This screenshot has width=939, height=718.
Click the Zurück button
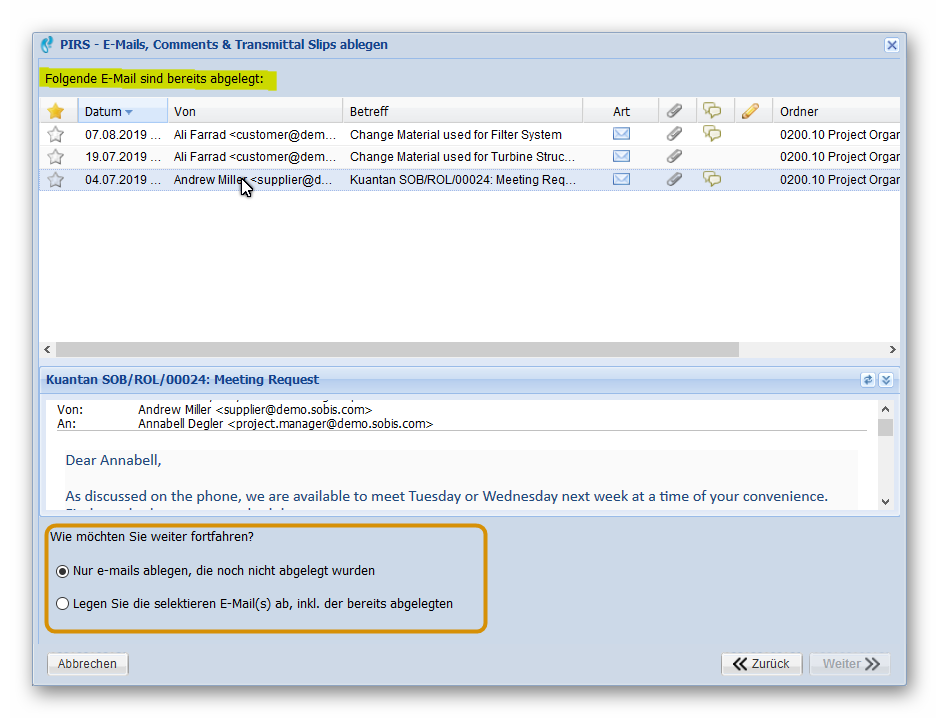tap(761, 664)
